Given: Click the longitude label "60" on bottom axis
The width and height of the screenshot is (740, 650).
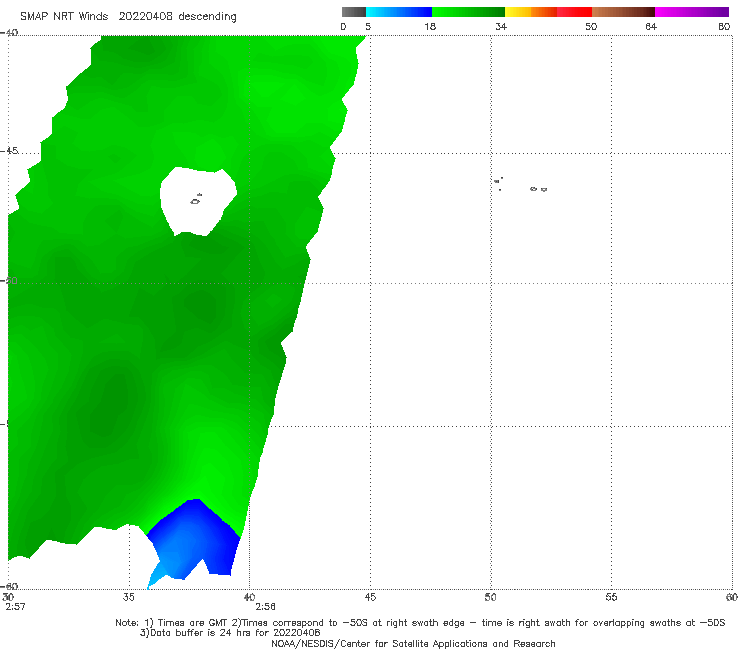Looking at the screenshot, I should 732,597.
